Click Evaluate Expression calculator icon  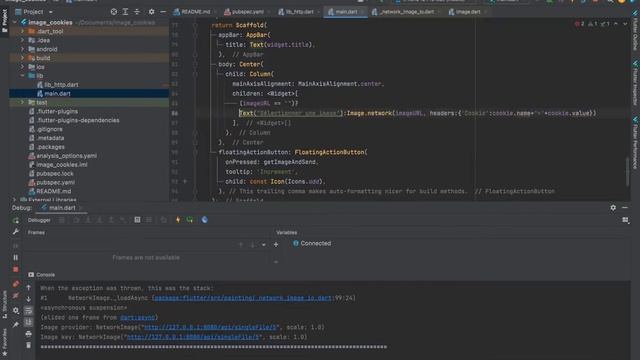[x=137, y=220]
